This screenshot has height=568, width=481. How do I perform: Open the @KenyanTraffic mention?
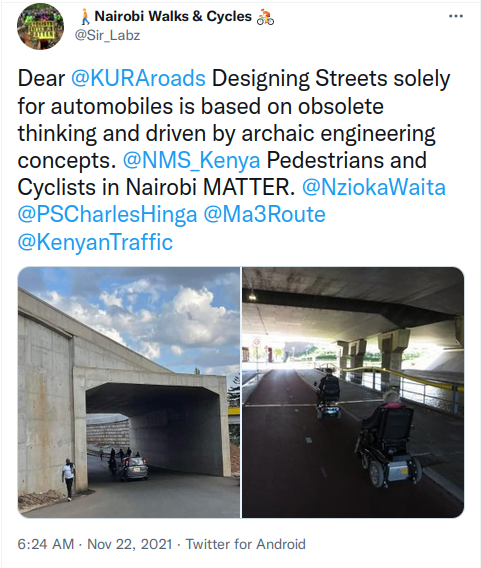coord(95,242)
